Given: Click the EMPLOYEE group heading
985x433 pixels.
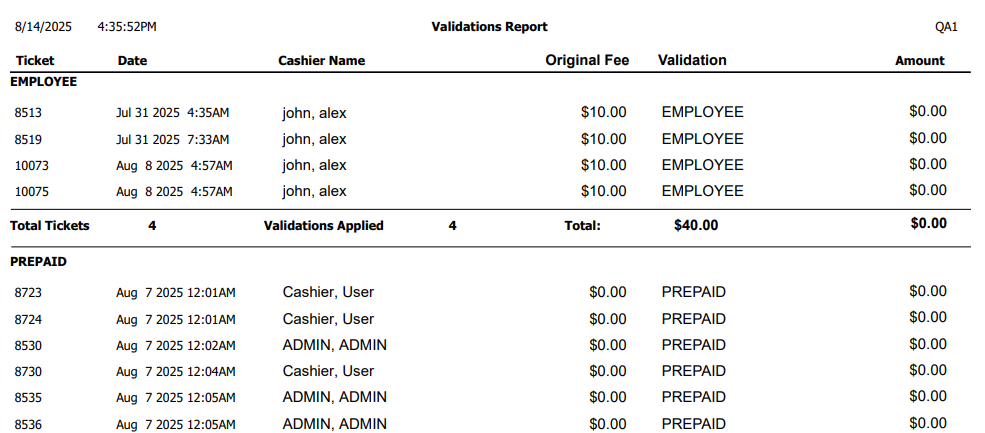Looking at the screenshot, I should 44,81.
